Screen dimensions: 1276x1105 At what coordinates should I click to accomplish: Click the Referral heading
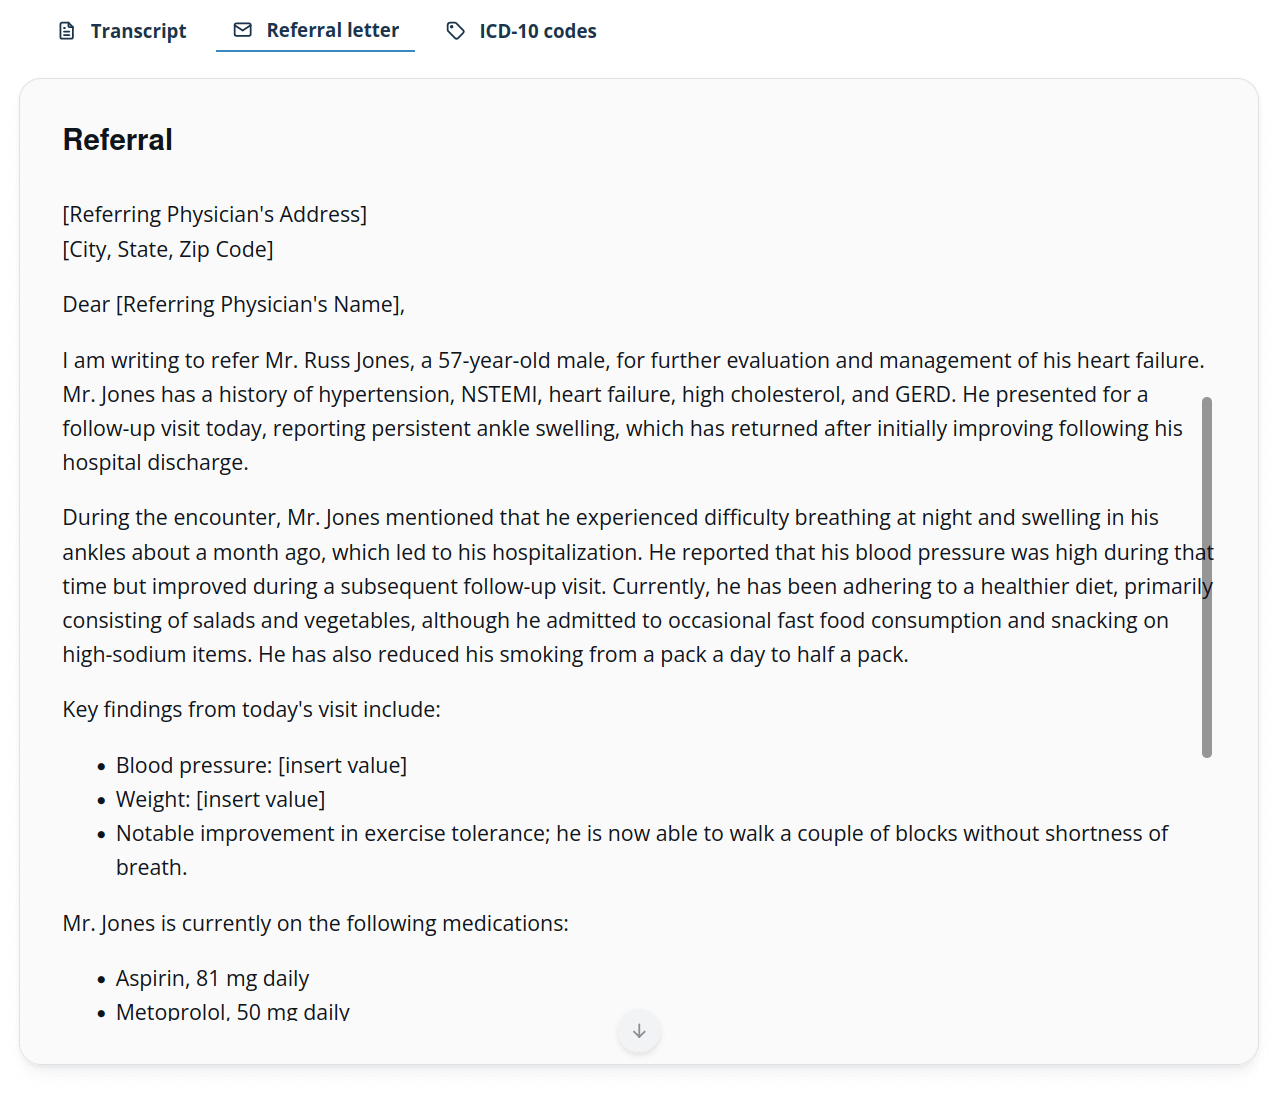tap(117, 139)
